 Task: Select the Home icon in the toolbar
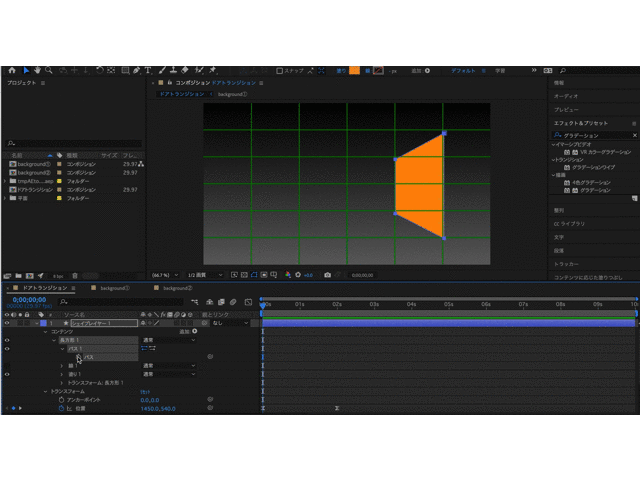(x=11, y=71)
